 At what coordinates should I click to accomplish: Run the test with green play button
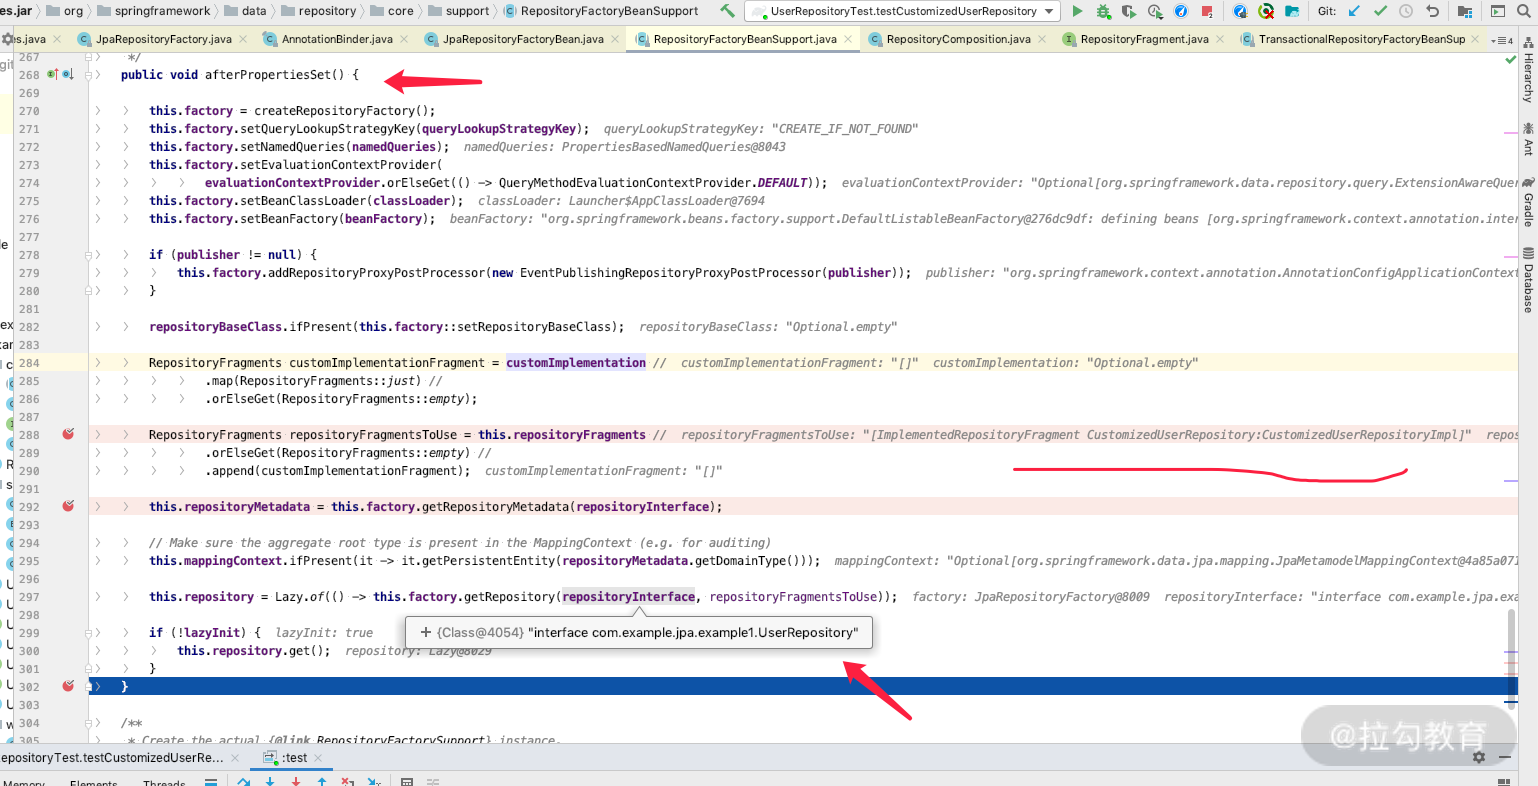coord(1077,11)
